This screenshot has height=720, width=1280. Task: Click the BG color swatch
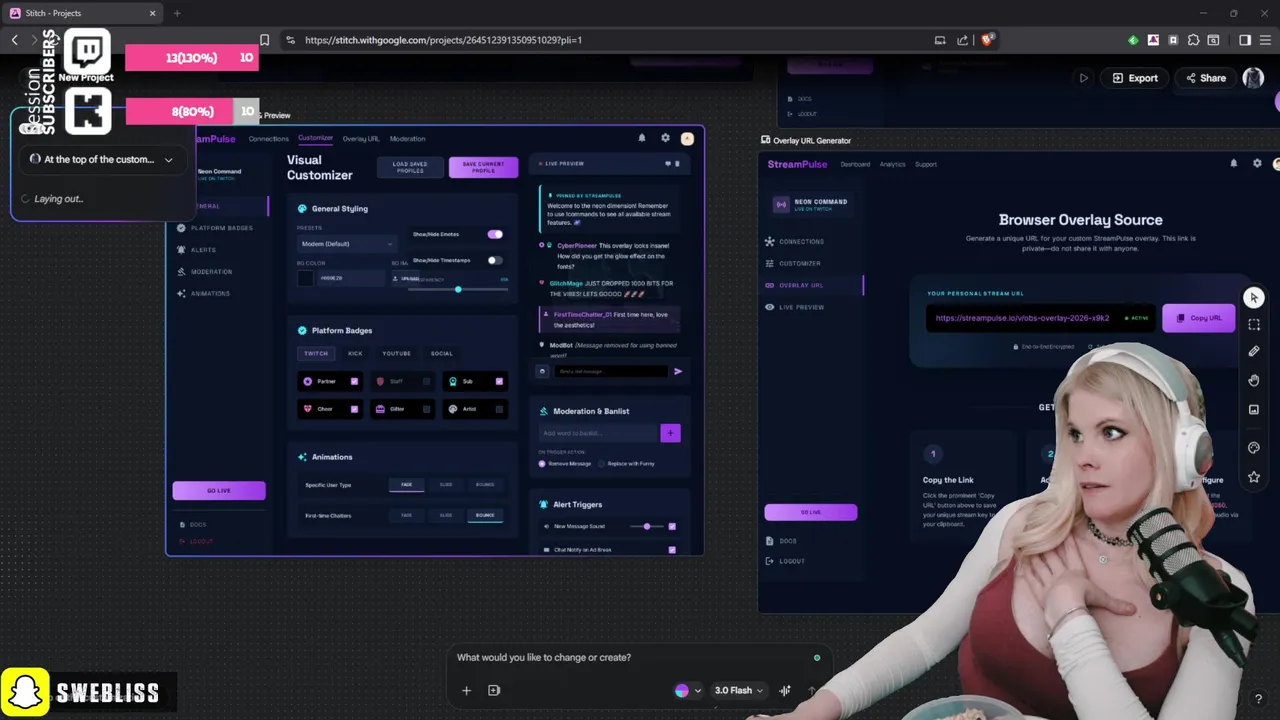[306, 278]
